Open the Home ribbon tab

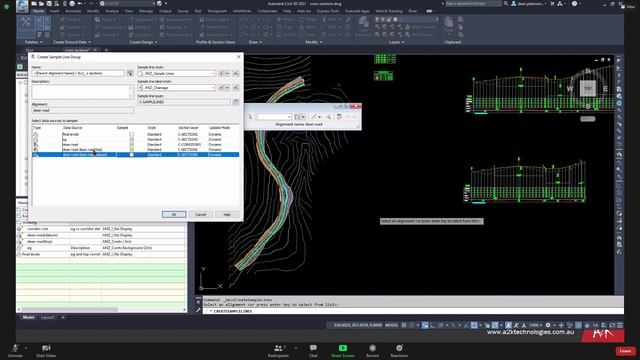click(38, 11)
